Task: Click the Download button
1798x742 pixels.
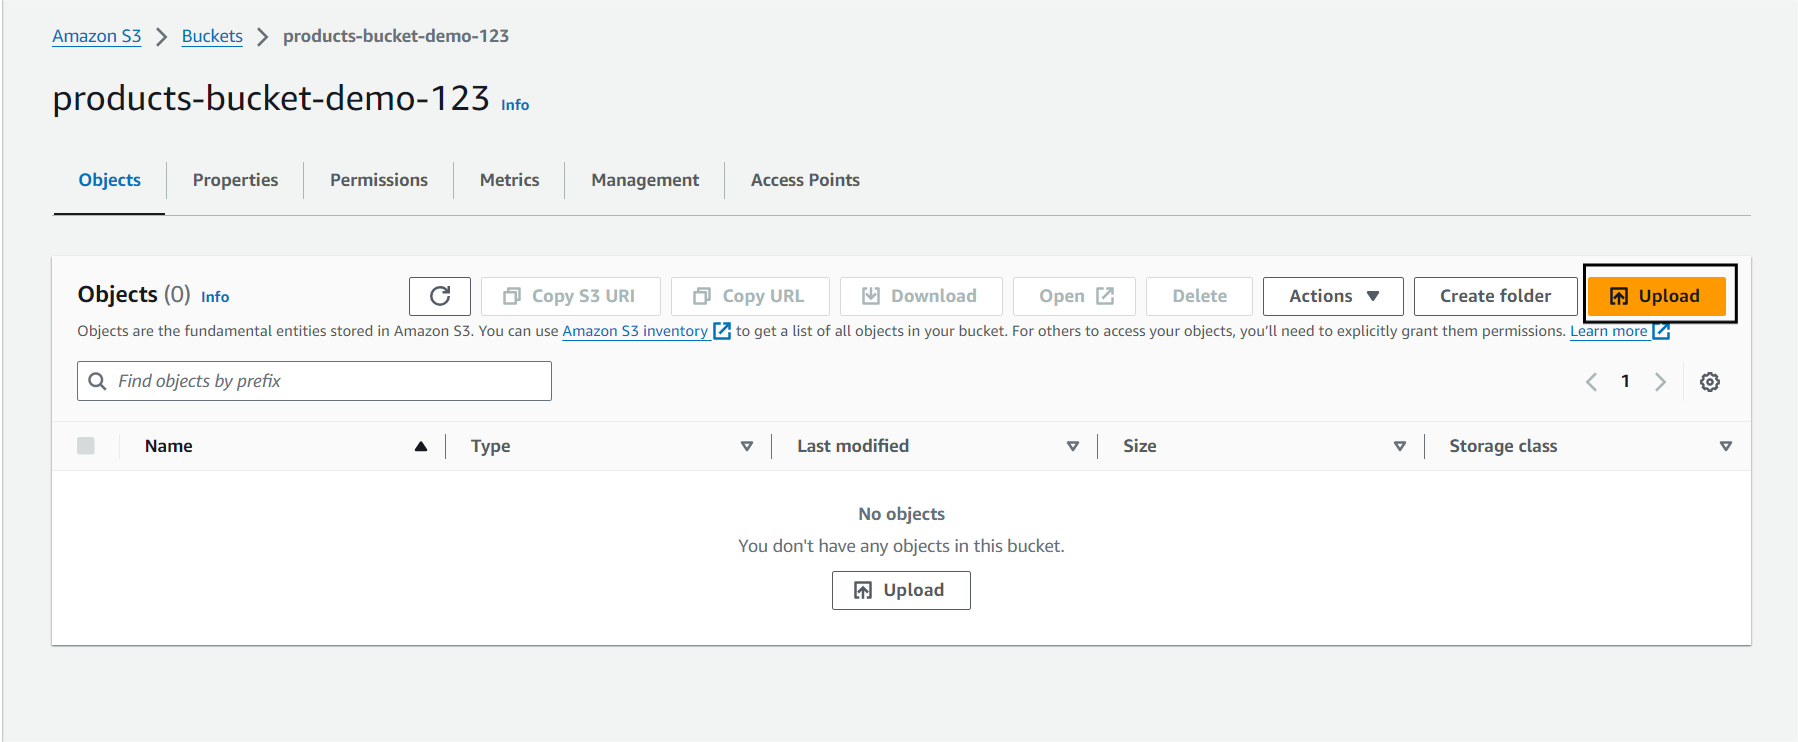Action: click(x=921, y=296)
